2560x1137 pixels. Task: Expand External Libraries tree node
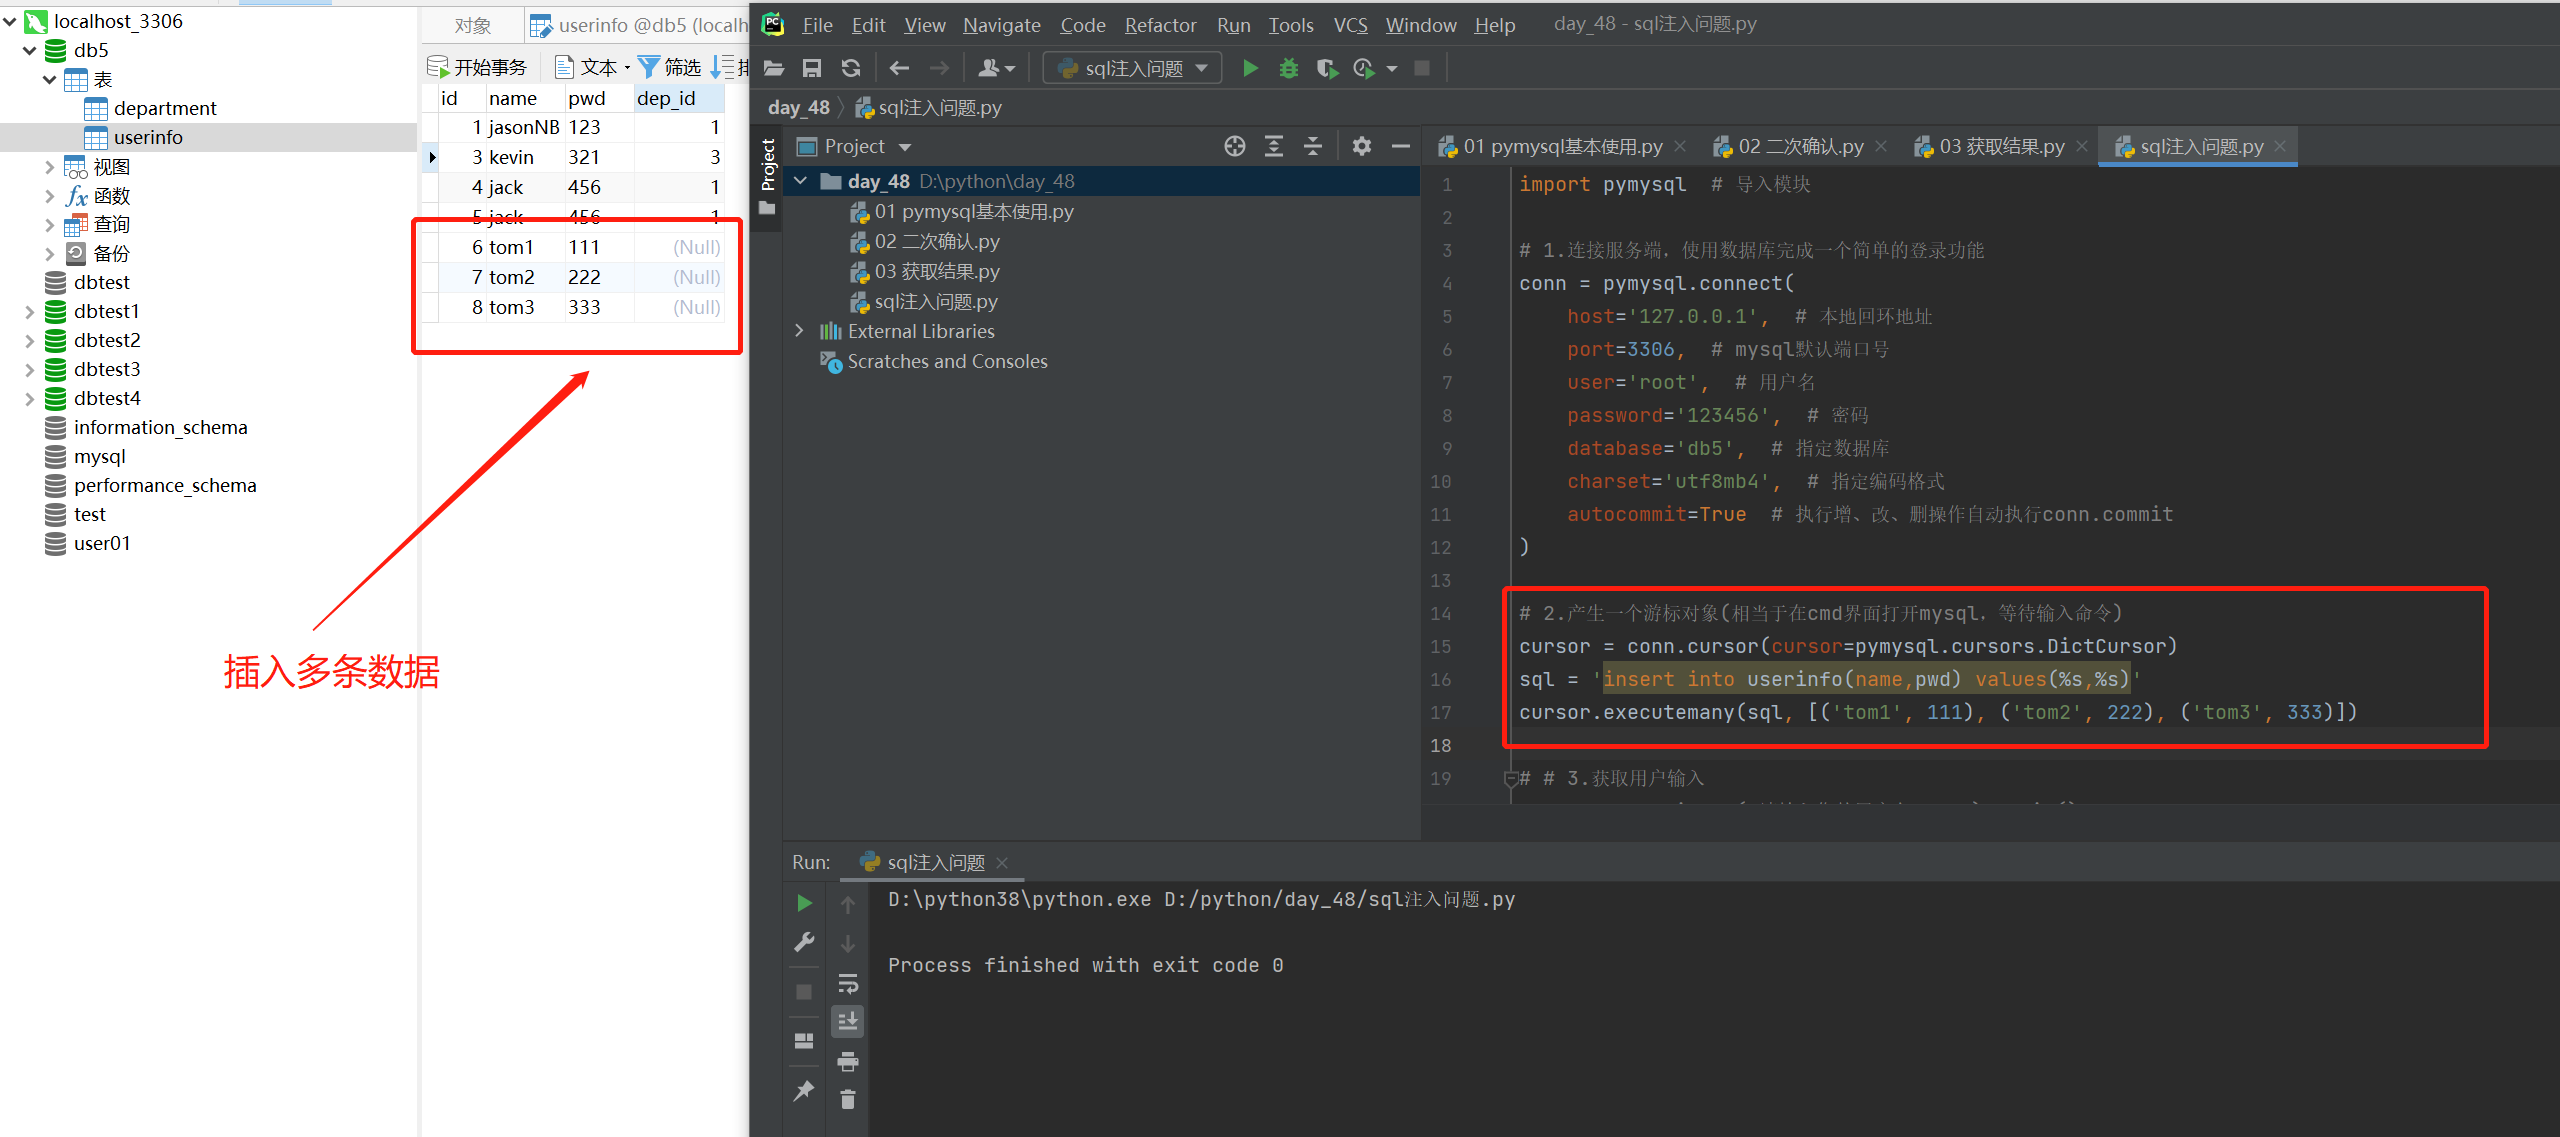pos(799,331)
